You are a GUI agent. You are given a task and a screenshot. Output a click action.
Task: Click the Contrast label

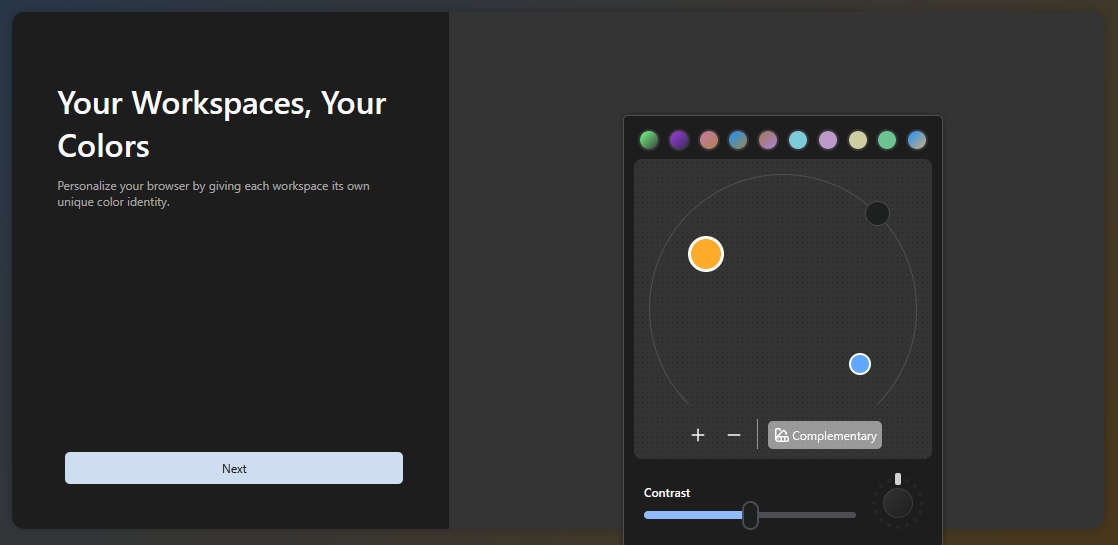(x=667, y=493)
